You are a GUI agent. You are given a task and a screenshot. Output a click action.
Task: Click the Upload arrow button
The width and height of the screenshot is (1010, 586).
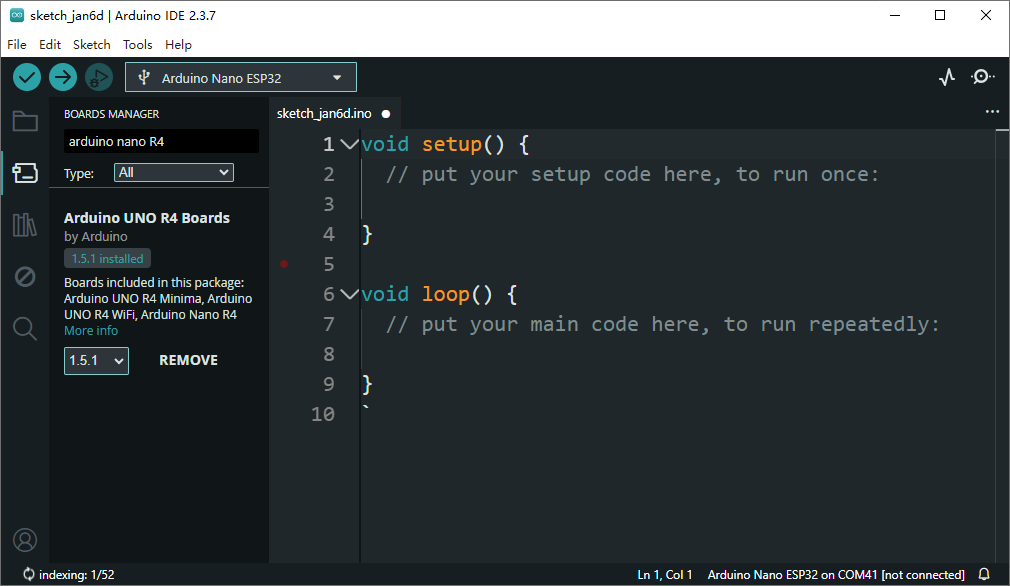(x=63, y=77)
